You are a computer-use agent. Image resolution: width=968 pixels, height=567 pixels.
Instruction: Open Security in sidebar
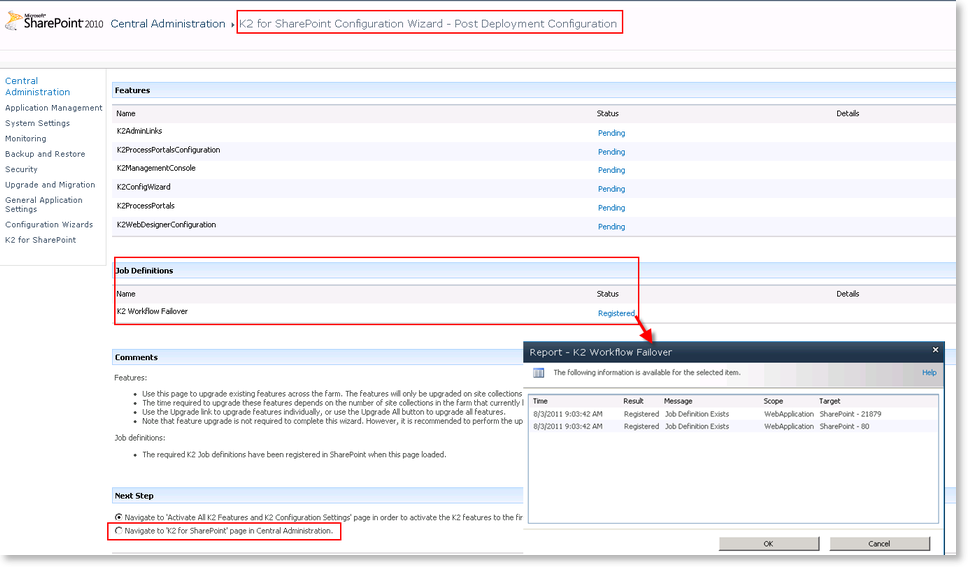pyautogui.click(x=22, y=169)
